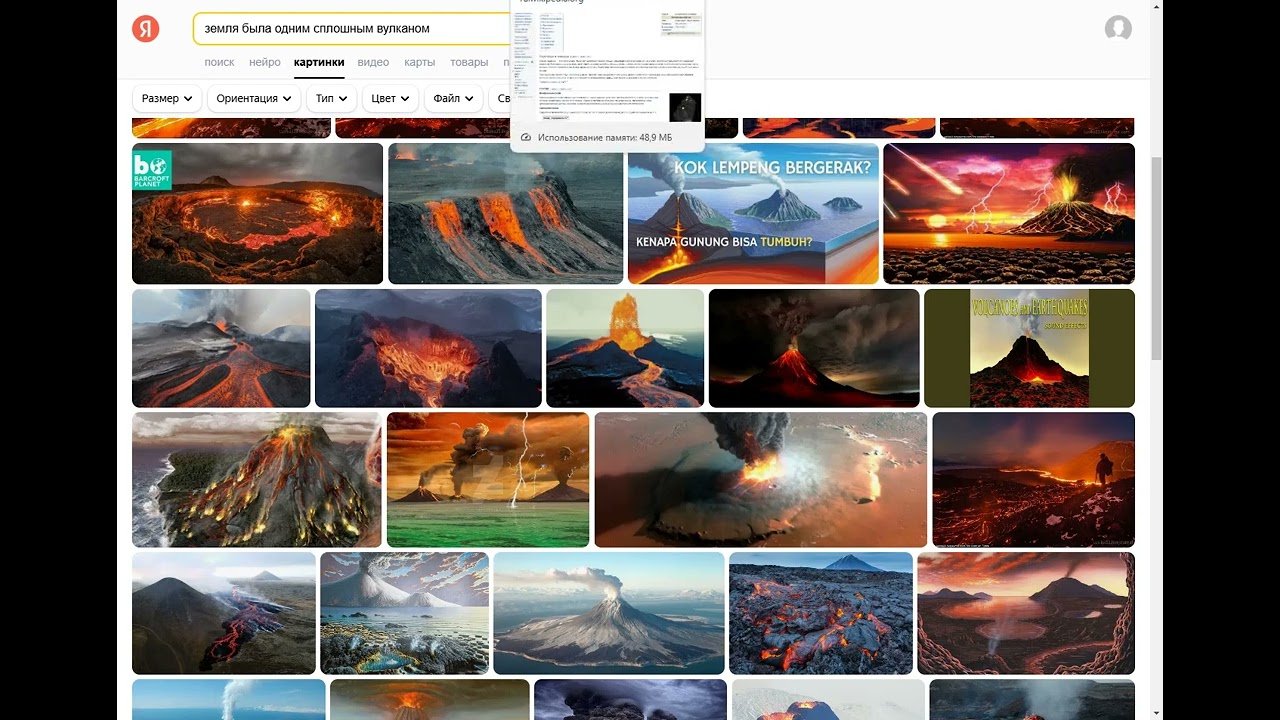Open the coastal volcano island with fires image
1280x720 pixels.
[257, 480]
